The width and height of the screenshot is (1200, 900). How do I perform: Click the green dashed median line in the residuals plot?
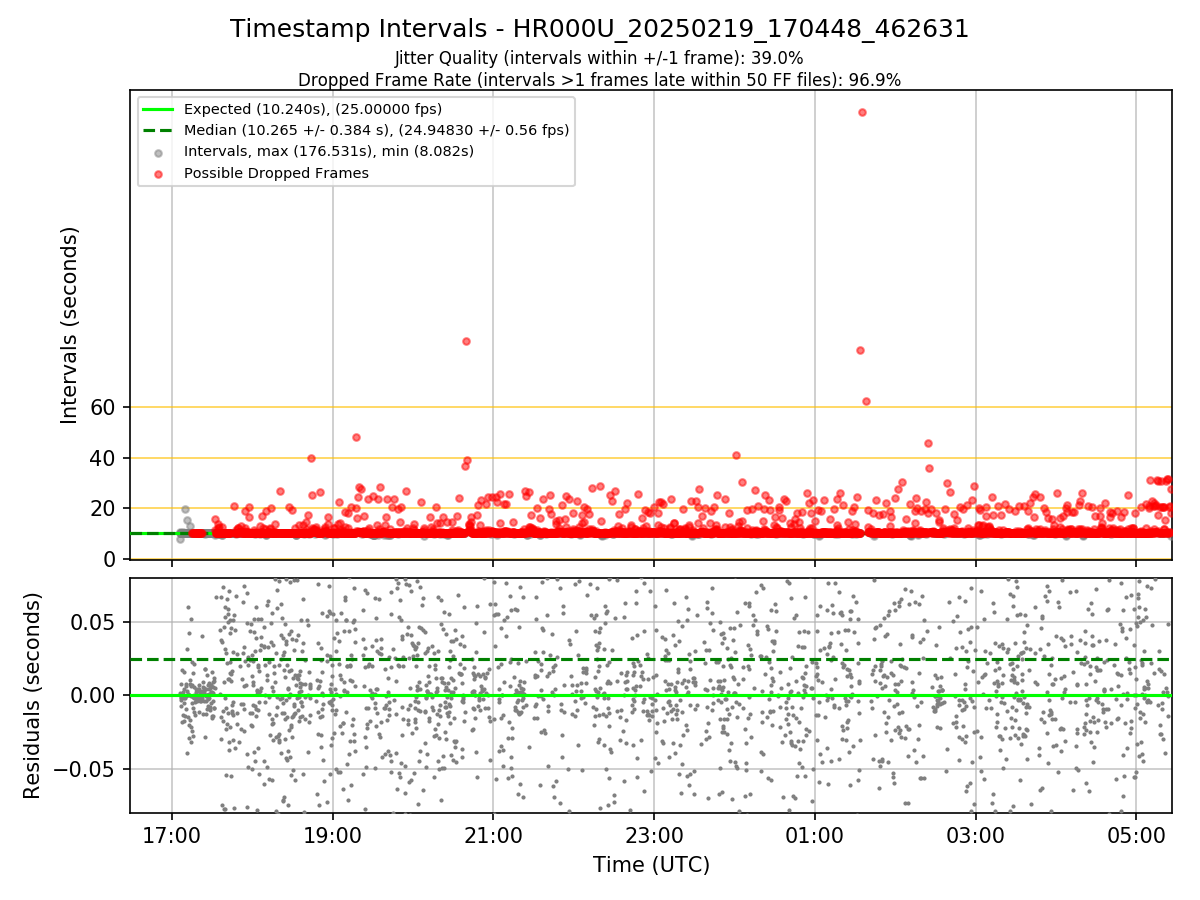650,659
